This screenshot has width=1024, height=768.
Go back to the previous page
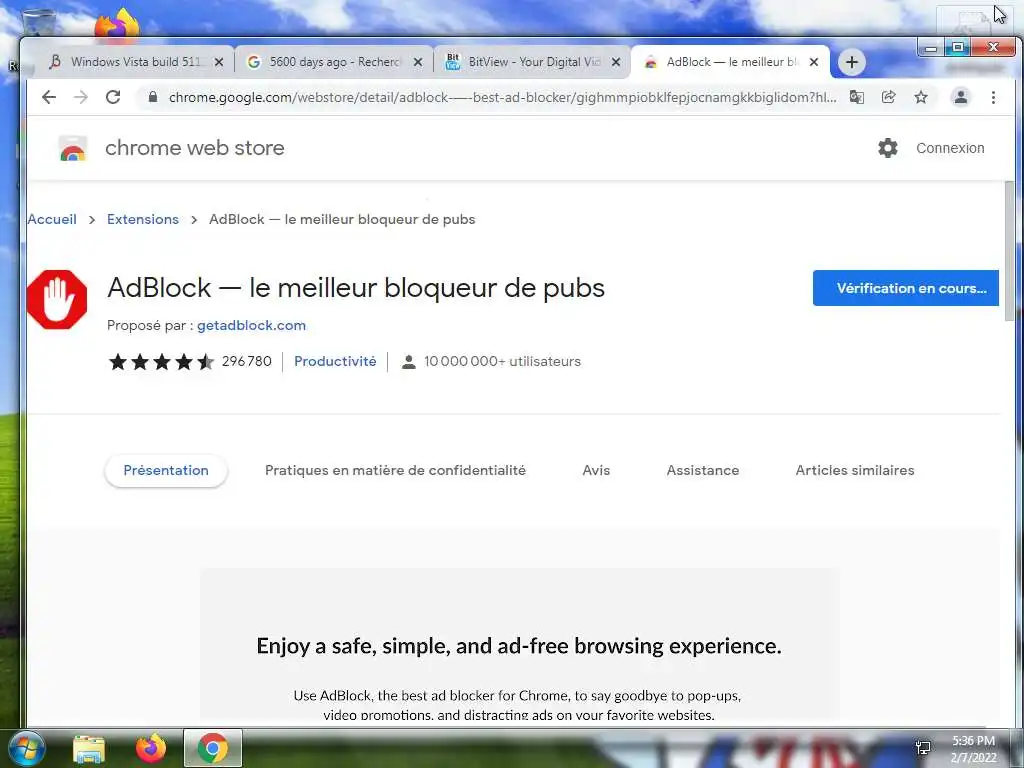pos(49,97)
